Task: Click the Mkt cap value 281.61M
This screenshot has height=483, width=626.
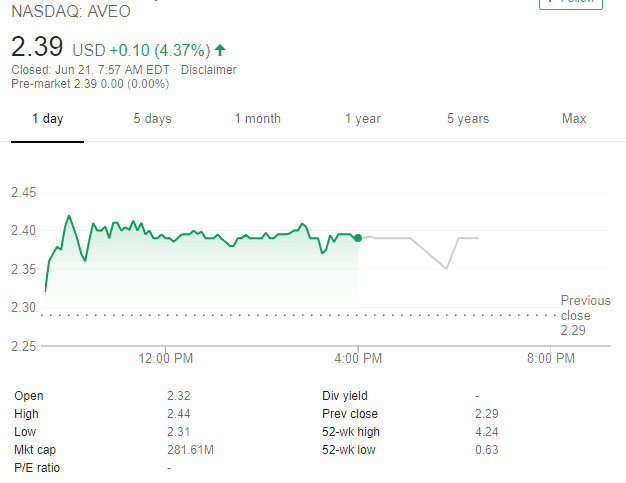Action: click(x=190, y=449)
